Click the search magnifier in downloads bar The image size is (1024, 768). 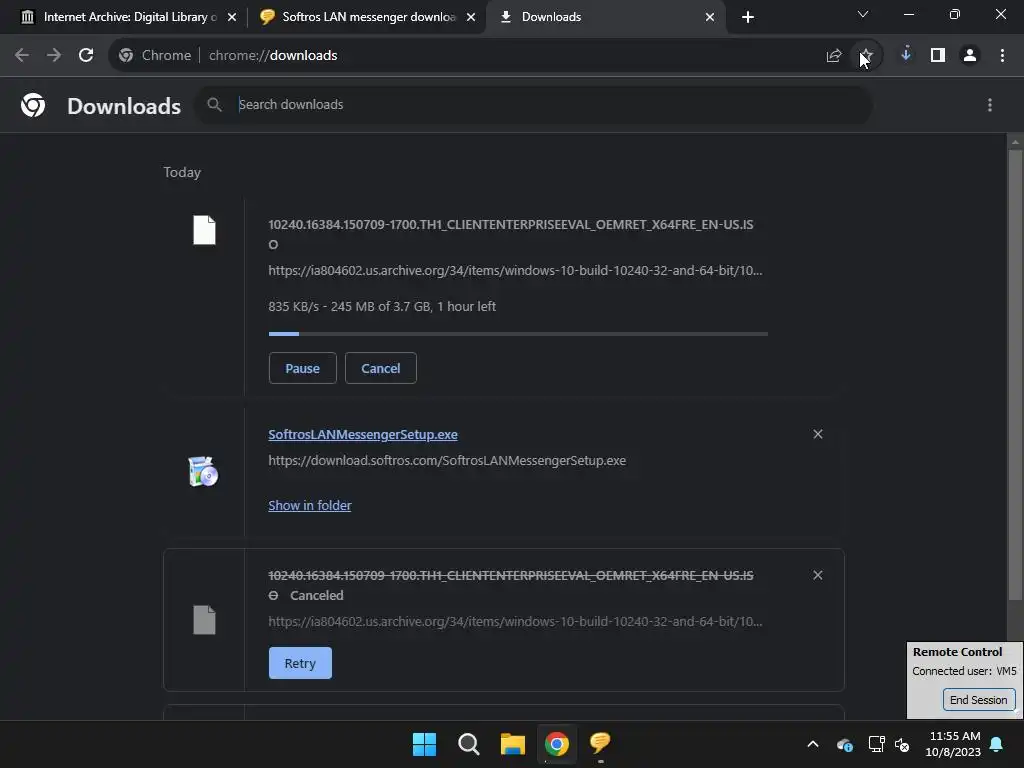(214, 104)
